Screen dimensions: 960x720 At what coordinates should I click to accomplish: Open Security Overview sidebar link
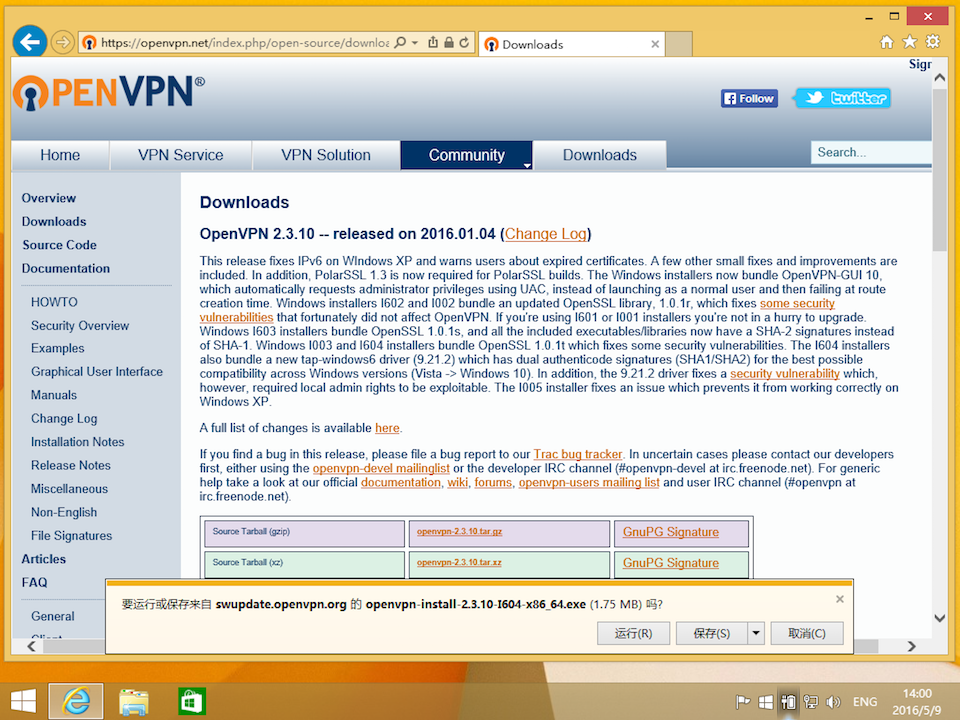(x=80, y=326)
